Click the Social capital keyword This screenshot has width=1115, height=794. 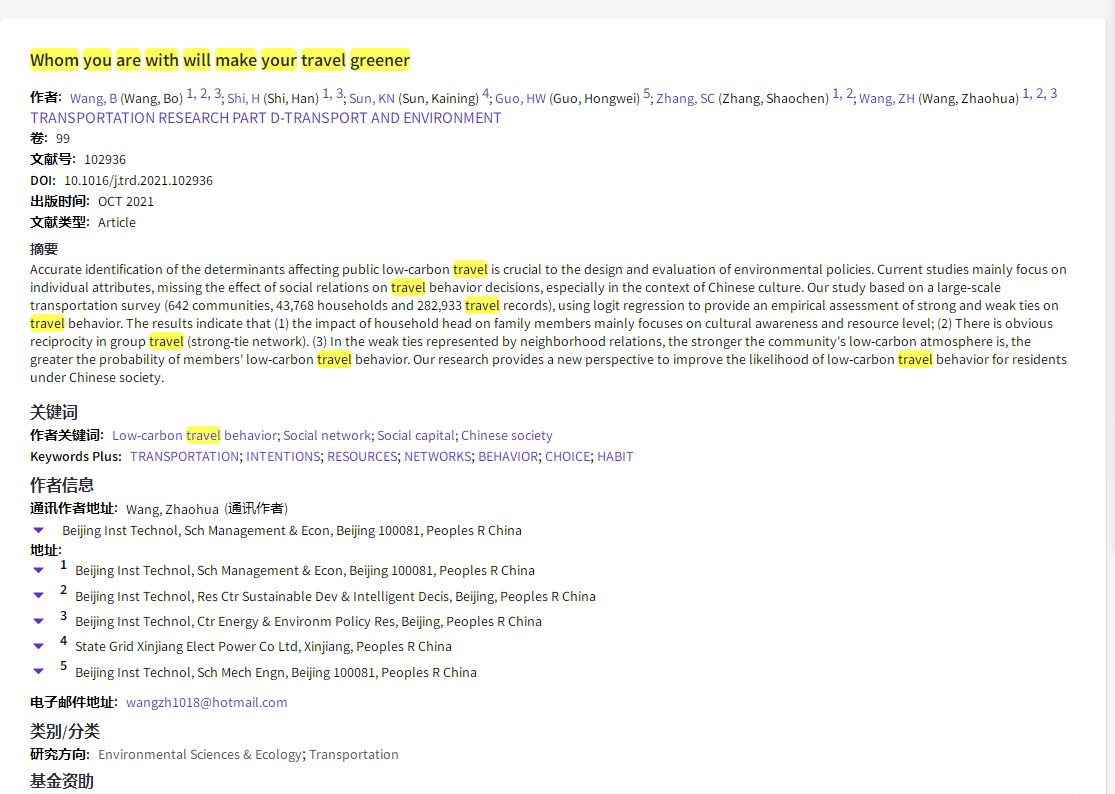pos(416,435)
